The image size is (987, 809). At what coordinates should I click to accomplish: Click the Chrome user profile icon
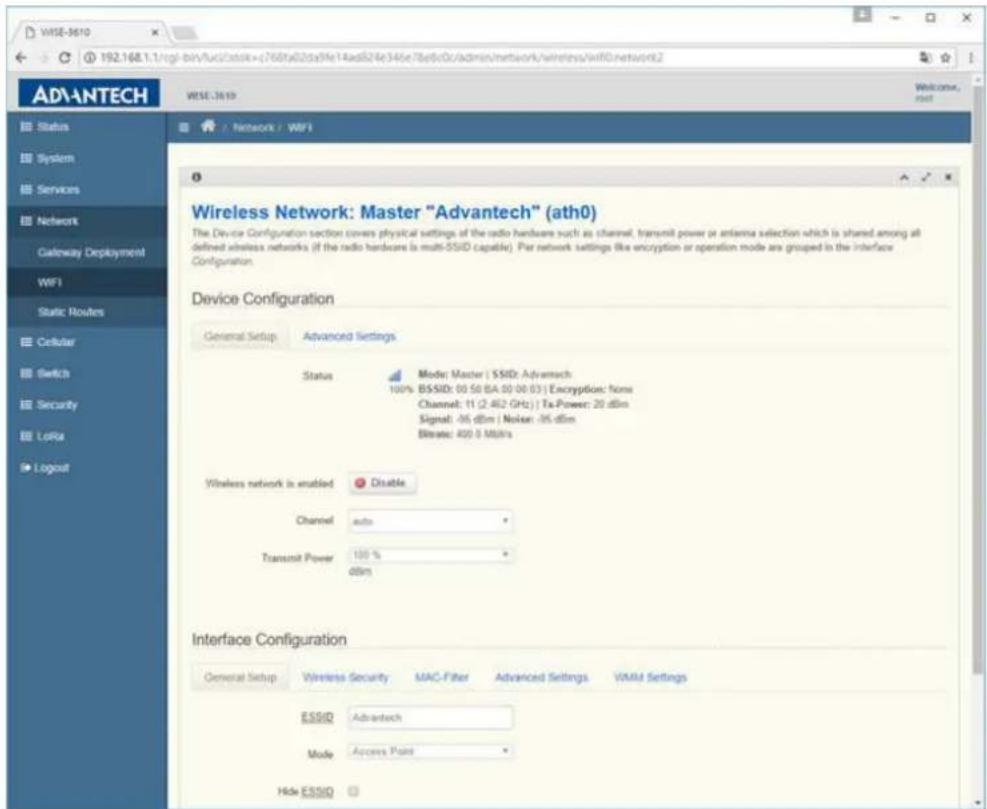click(x=862, y=15)
